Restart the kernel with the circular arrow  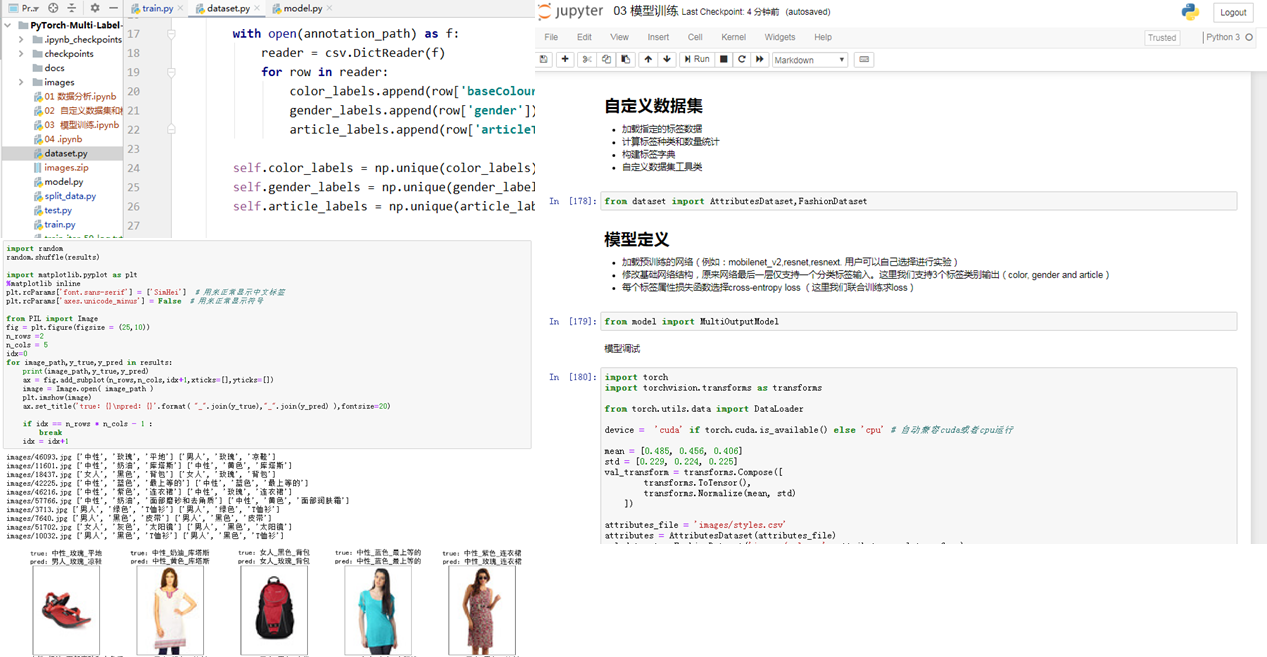[742, 59]
